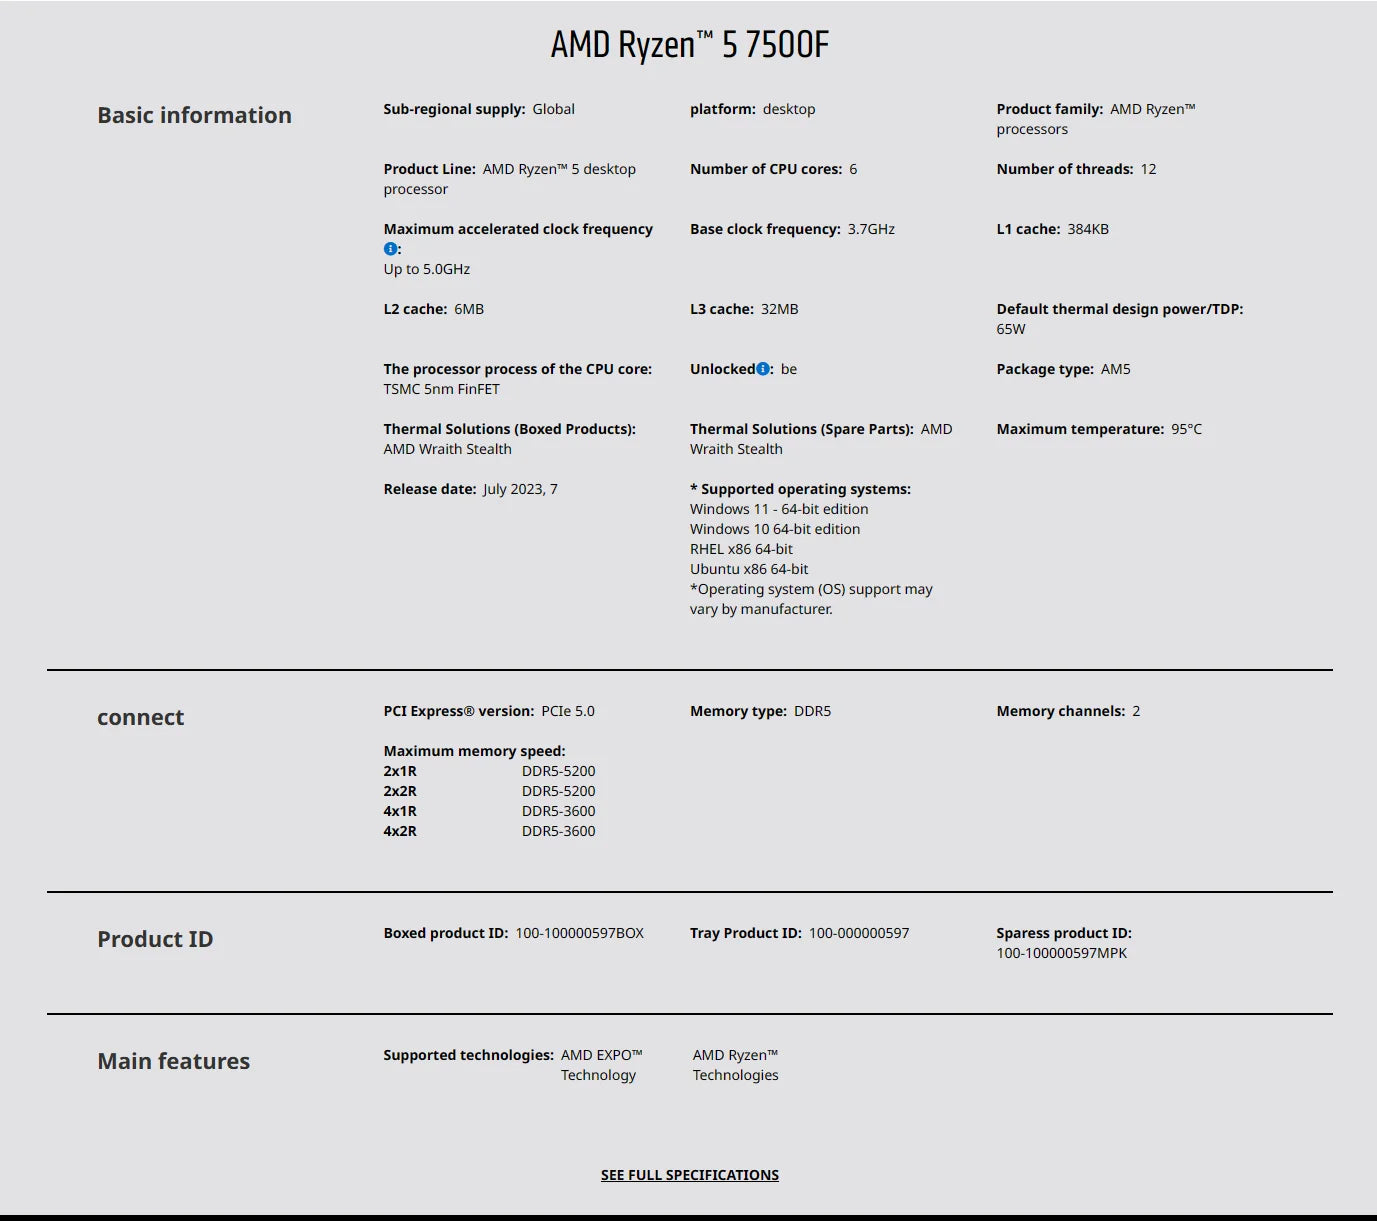Open the SEE FULL SPECIFICATIONS link
The height and width of the screenshot is (1221, 1377).
coord(688,1175)
